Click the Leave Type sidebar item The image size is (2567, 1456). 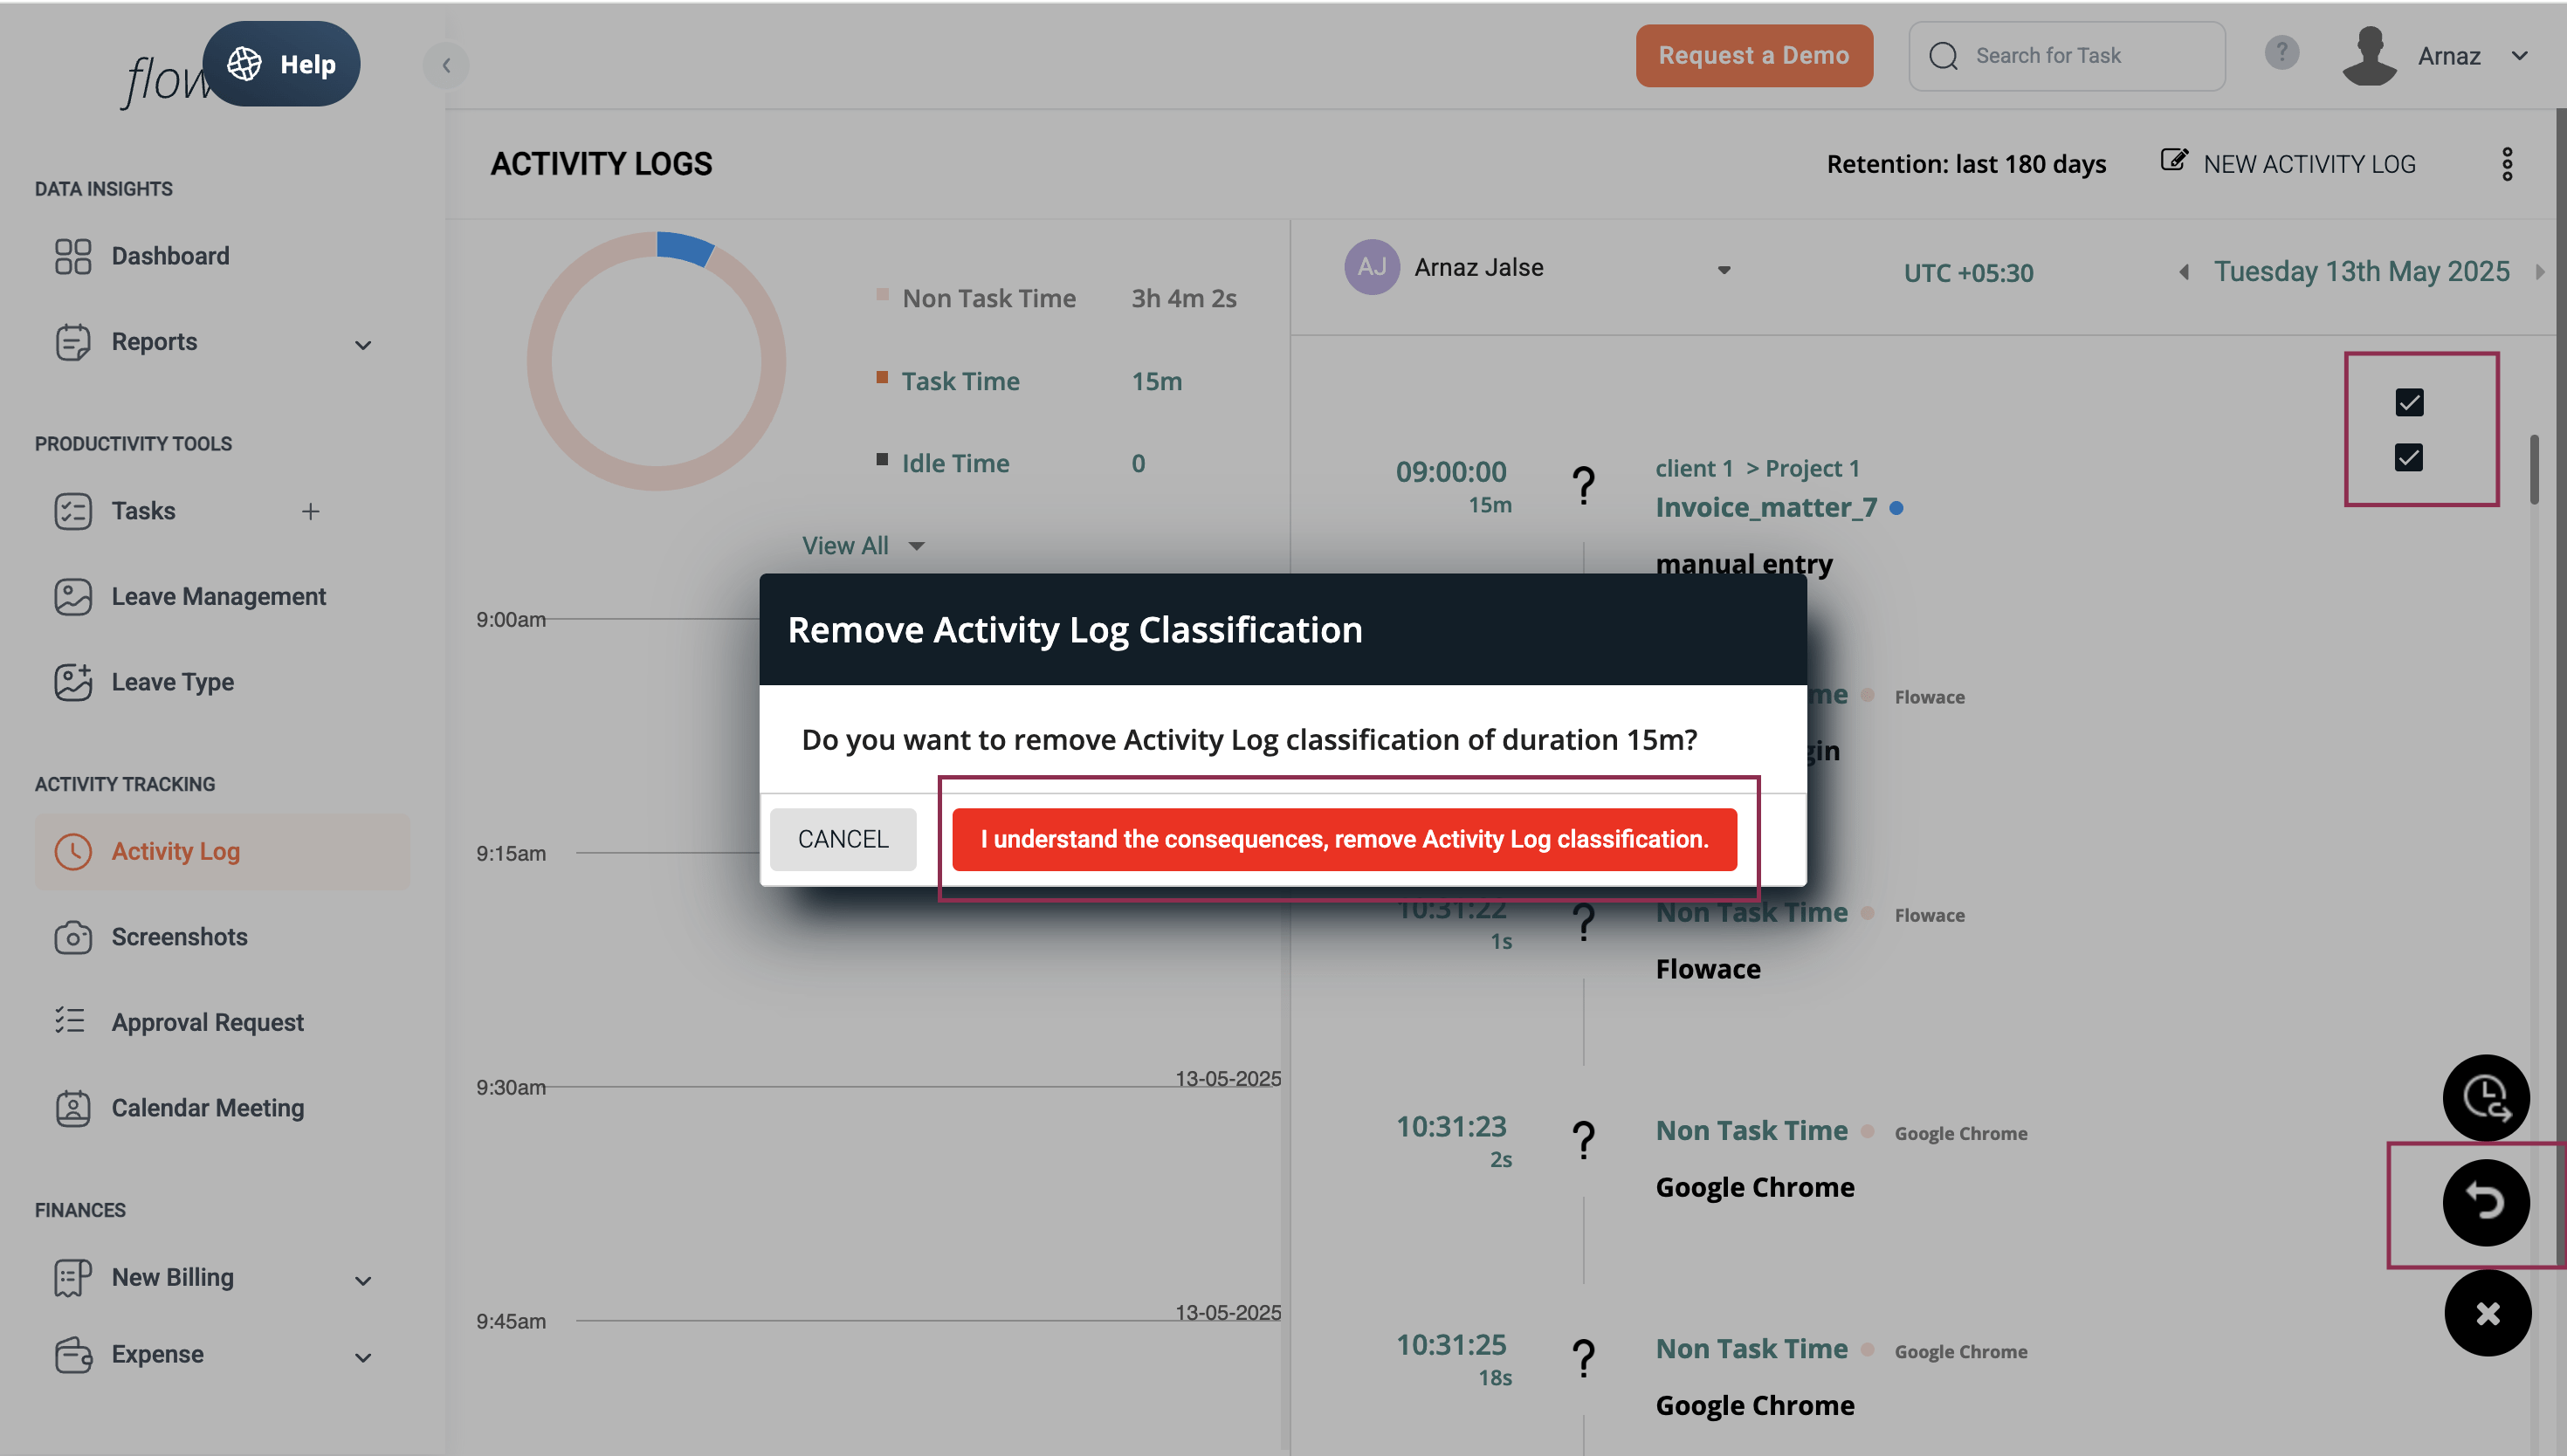(172, 682)
